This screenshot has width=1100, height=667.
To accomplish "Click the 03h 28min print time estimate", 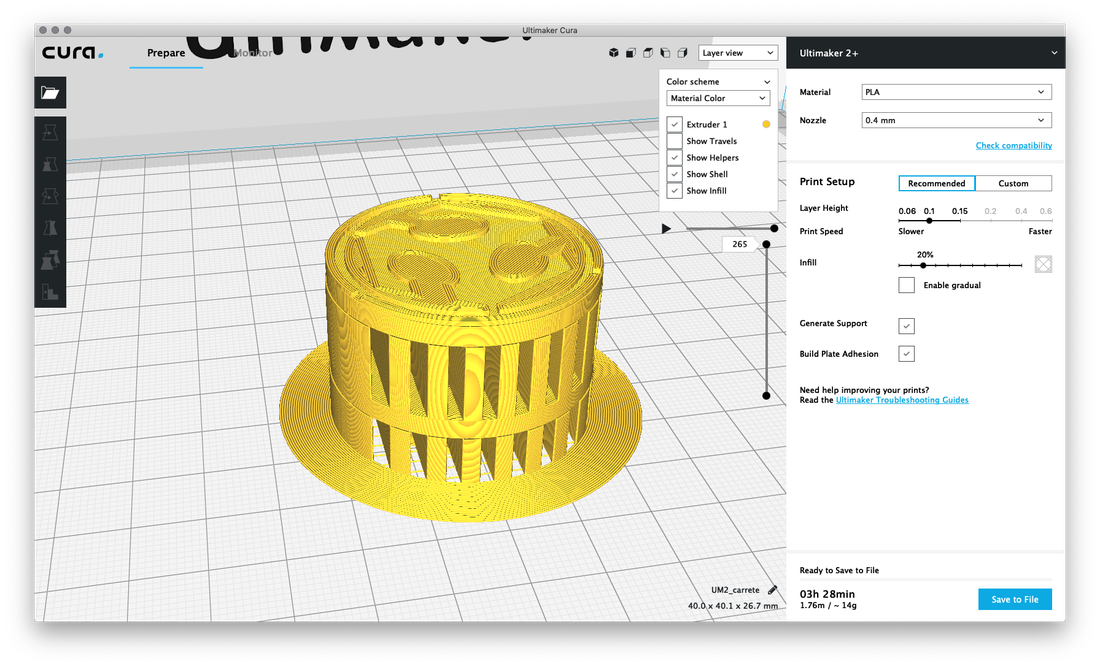I will (827, 593).
